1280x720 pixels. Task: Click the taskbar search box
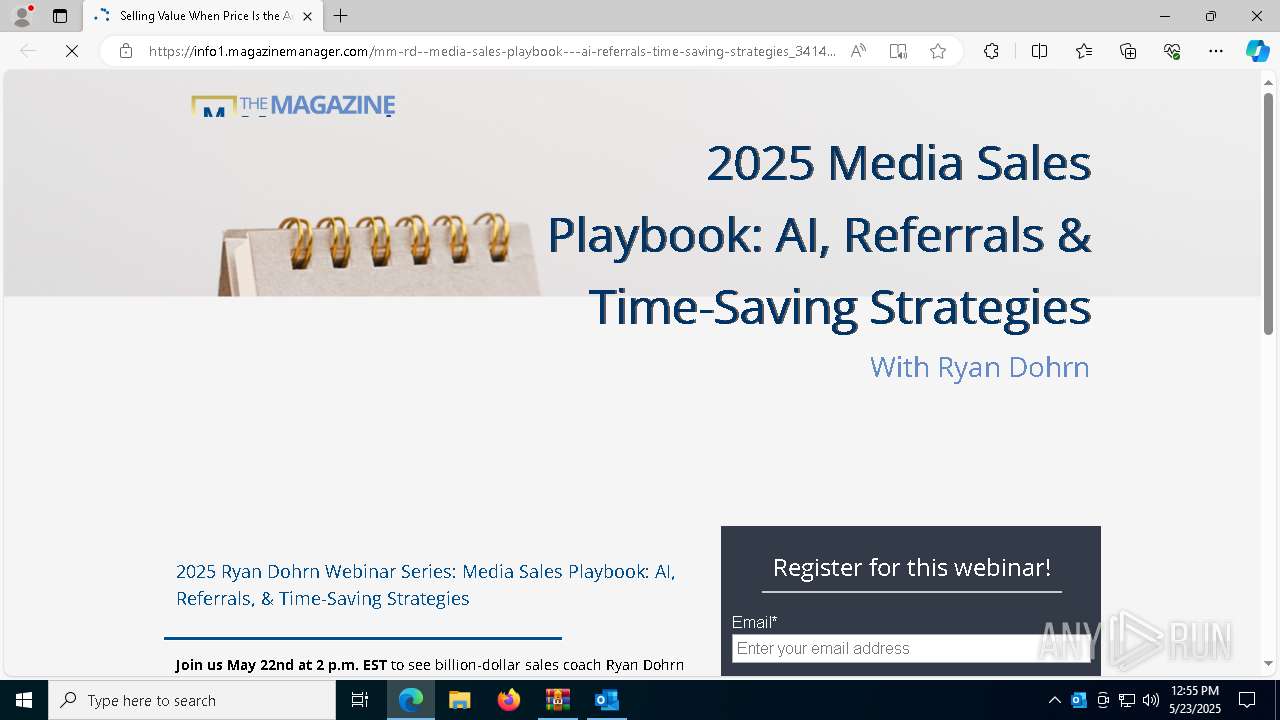pyautogui.click(x=192, y=700)
